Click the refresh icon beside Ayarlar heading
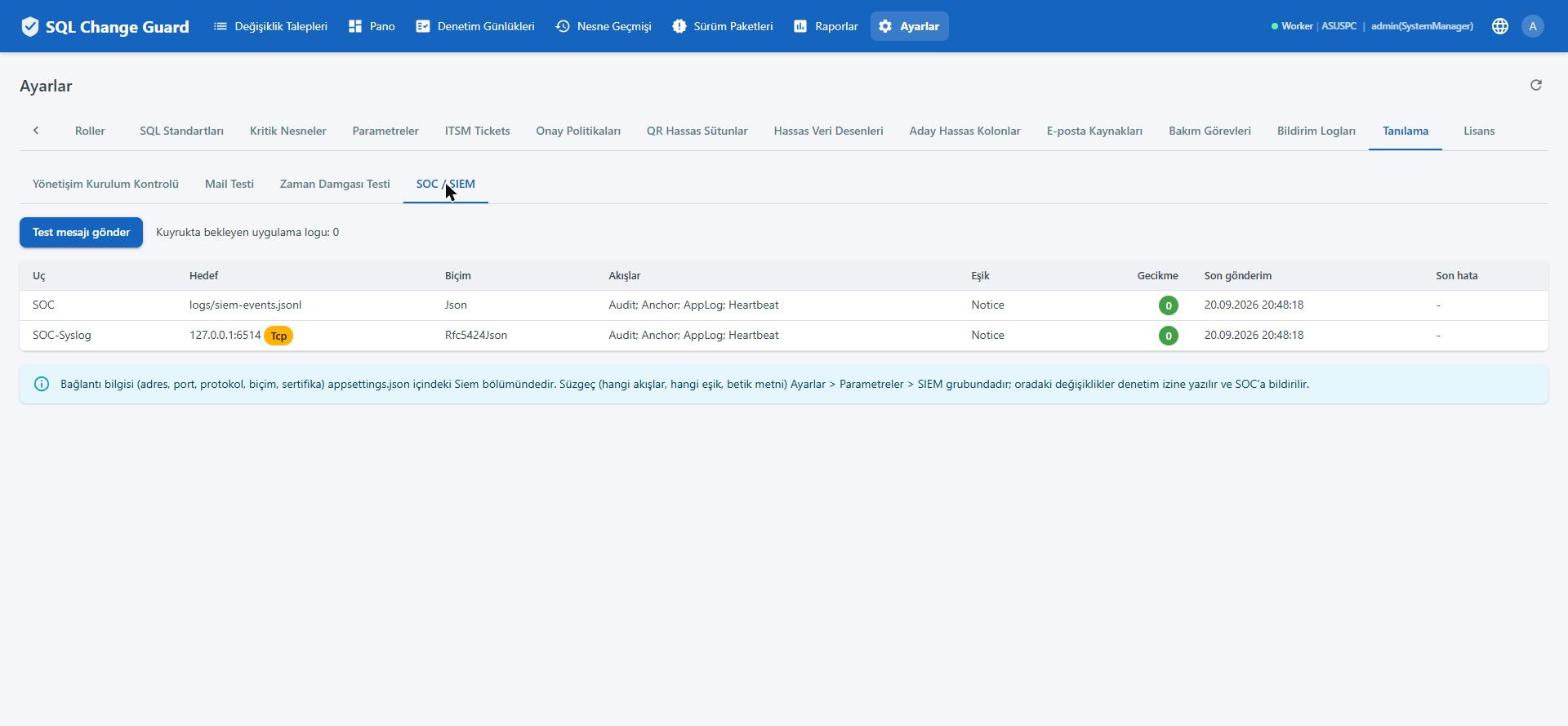 coord(1536,85)
